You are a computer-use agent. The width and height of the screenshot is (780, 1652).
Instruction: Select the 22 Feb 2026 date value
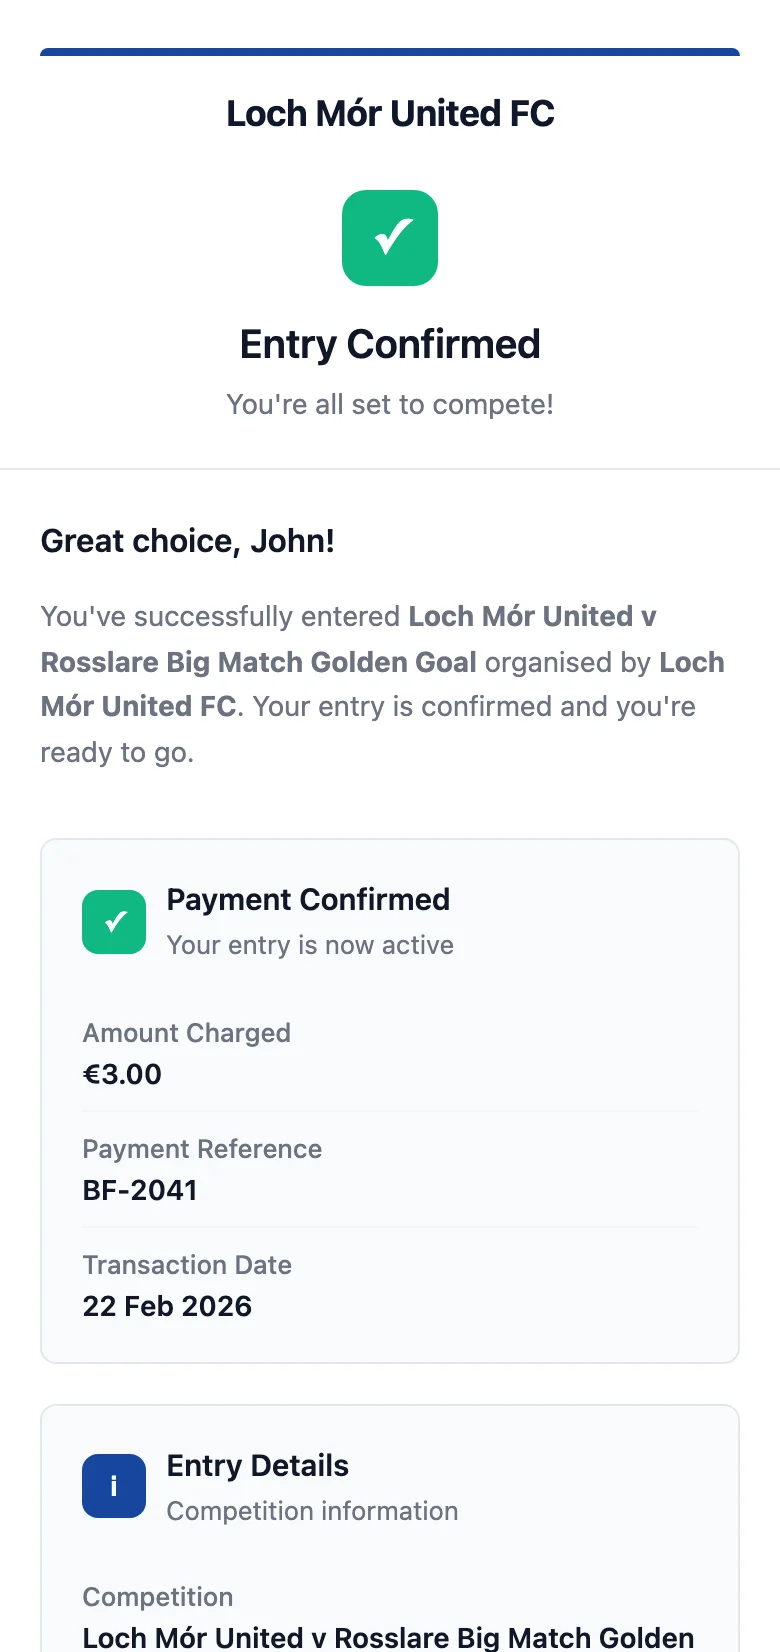coord(167,1306)
